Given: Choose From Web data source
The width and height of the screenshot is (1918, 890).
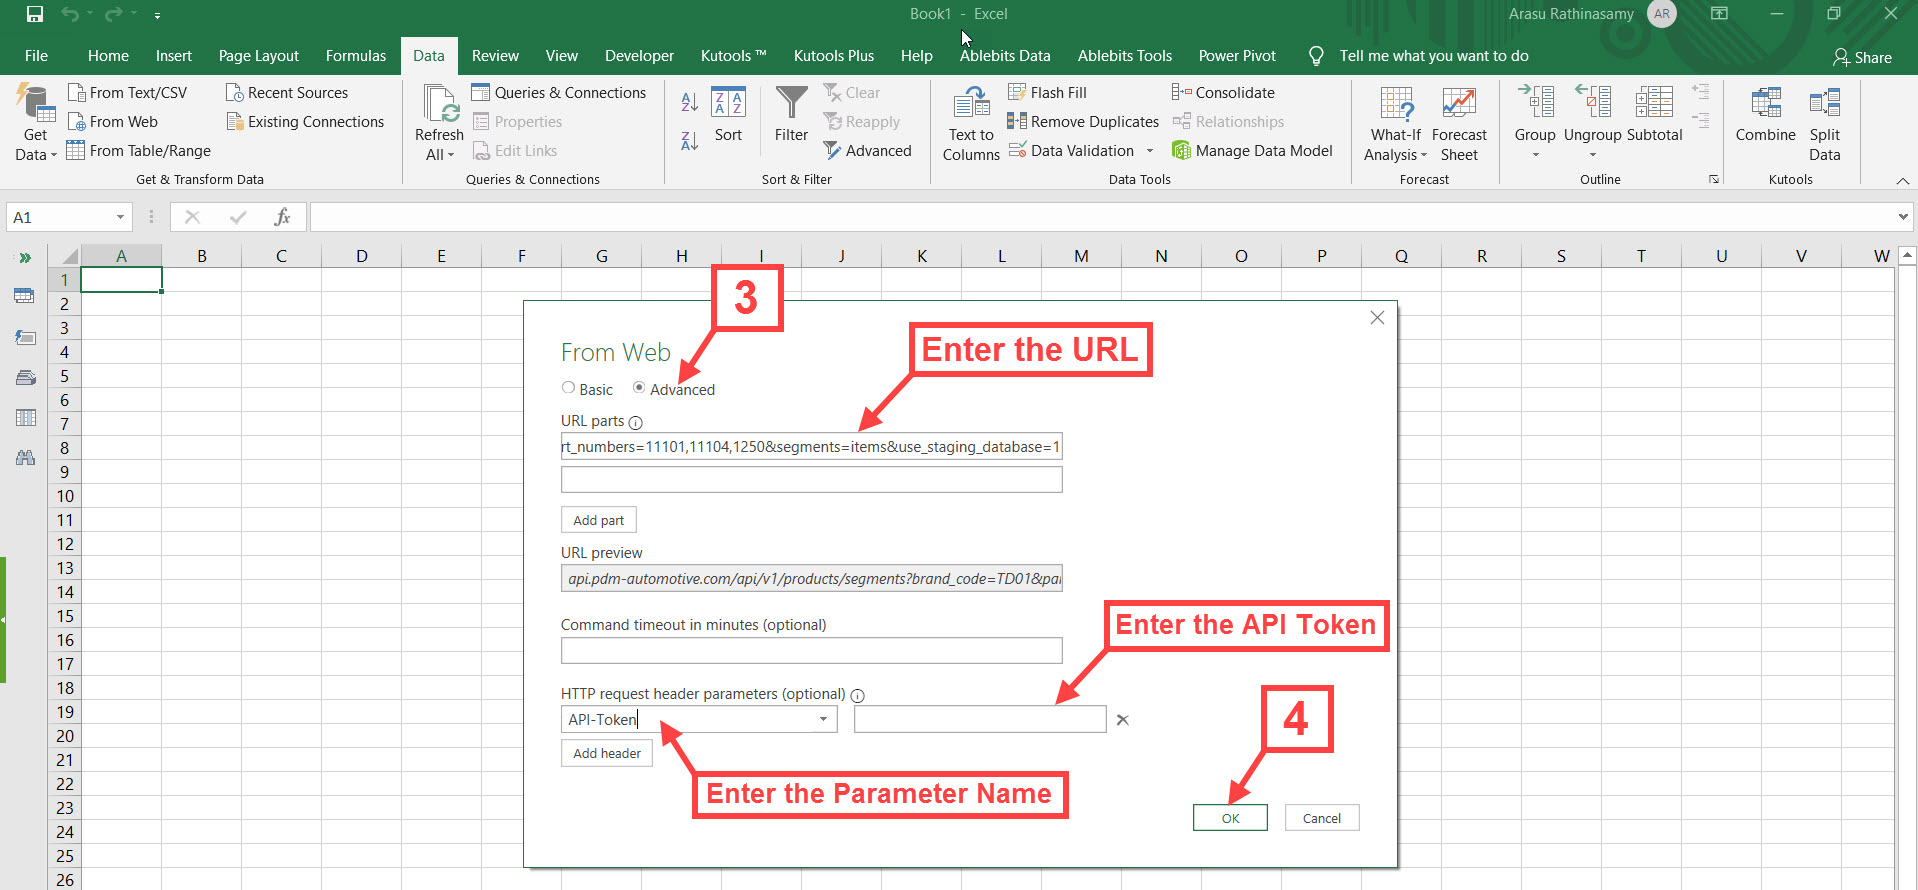Looking at the screenshot, I should 113,121.
